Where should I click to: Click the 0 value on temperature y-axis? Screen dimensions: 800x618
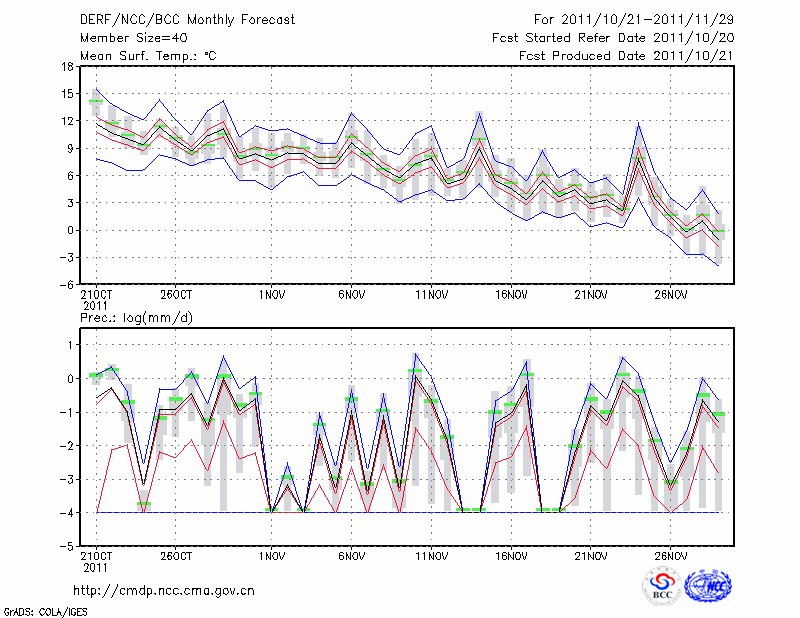click(x=70, y=230)
